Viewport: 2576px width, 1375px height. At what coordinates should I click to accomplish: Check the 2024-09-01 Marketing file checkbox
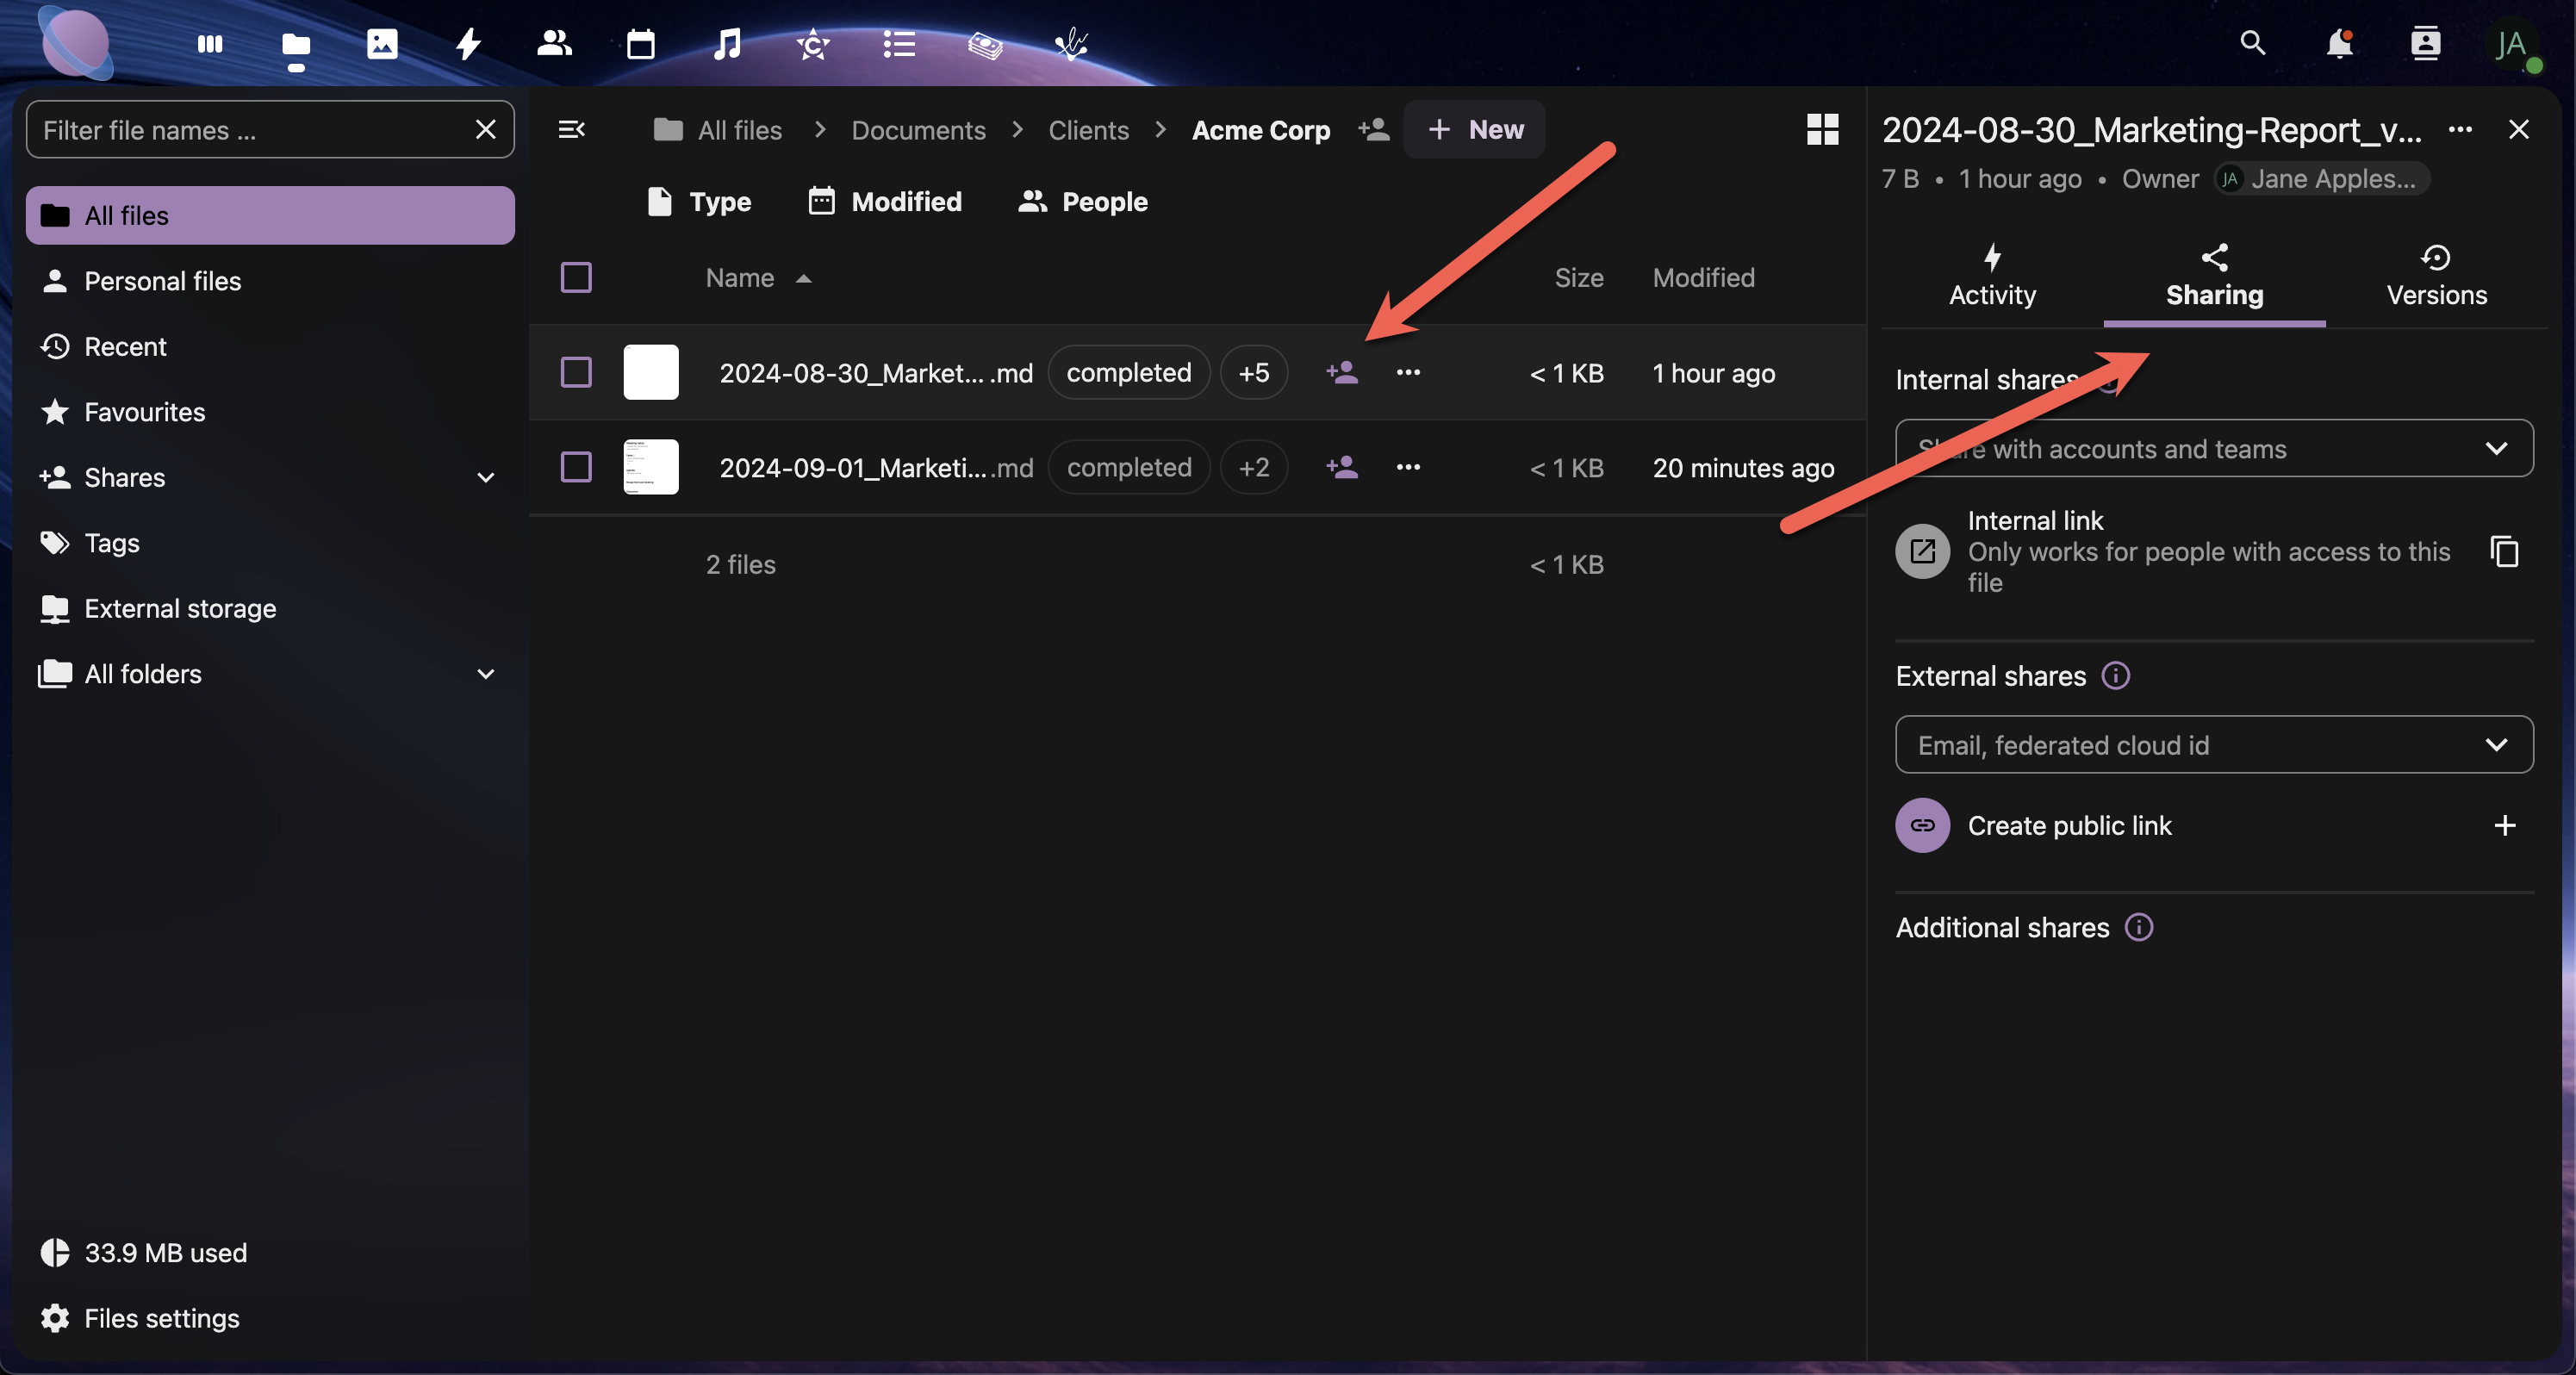pos(576,467)
